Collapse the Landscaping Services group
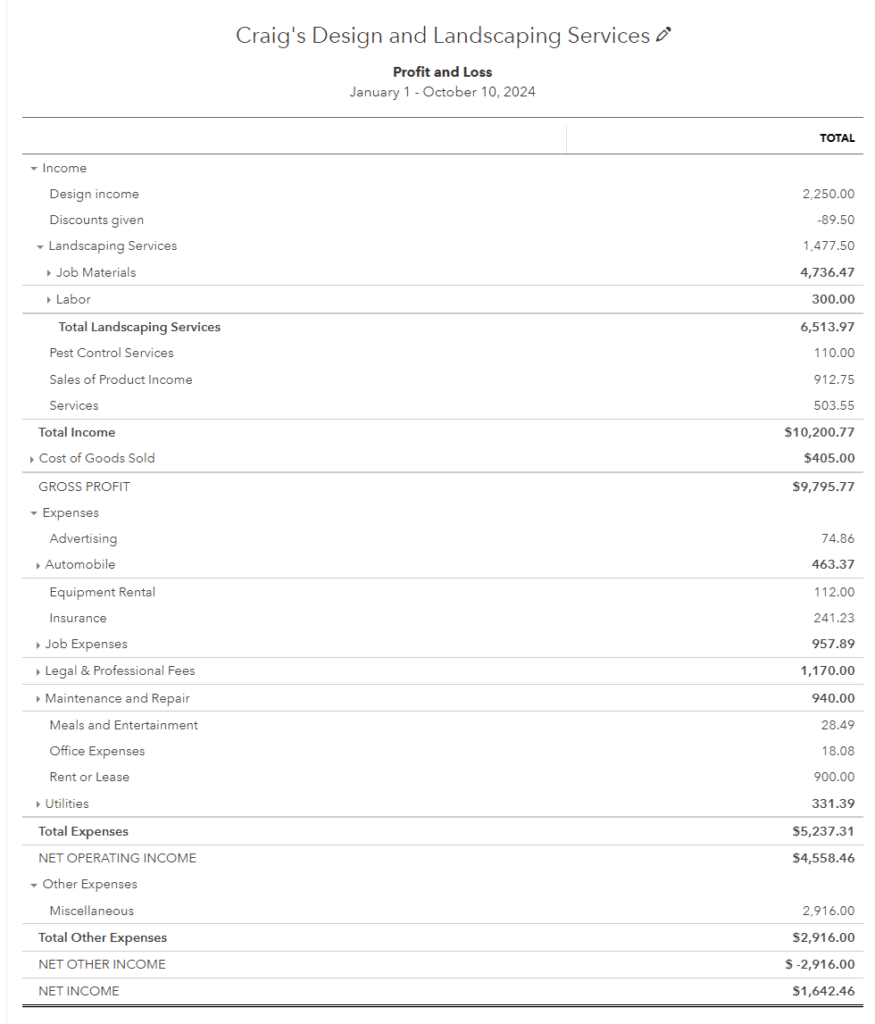The image size is (875, 1024). 40,247
